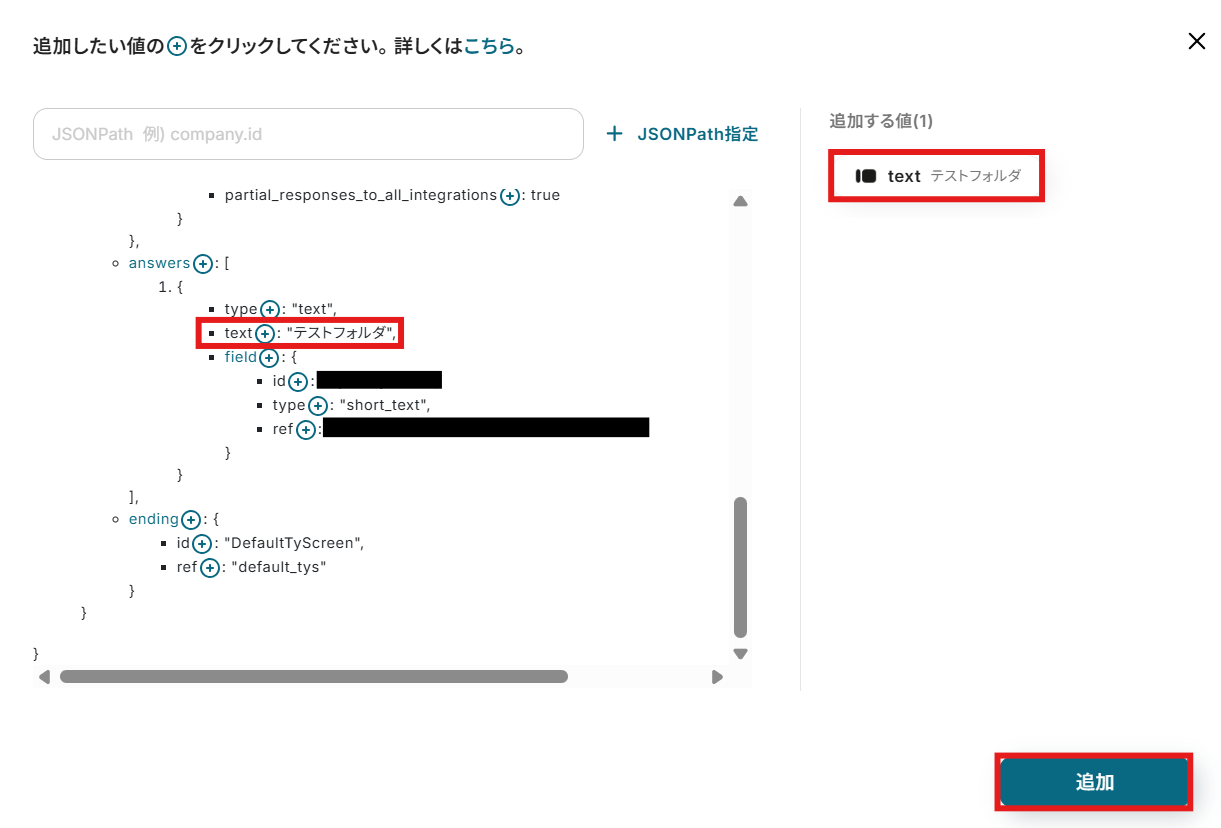Click the field key label
The image size is (1221, 828).
pos(240,357)
